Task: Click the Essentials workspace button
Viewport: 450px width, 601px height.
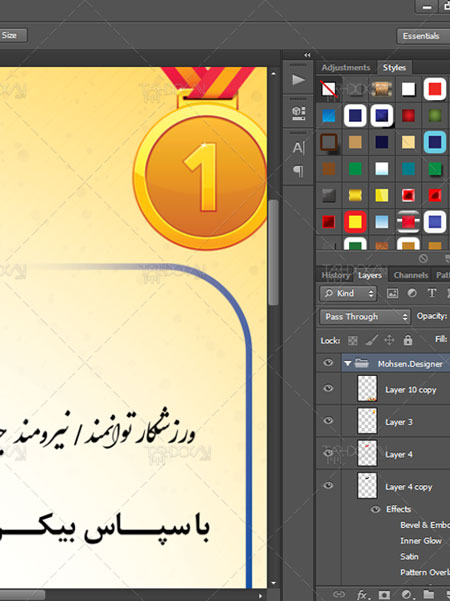Action: tap(423, 36)
